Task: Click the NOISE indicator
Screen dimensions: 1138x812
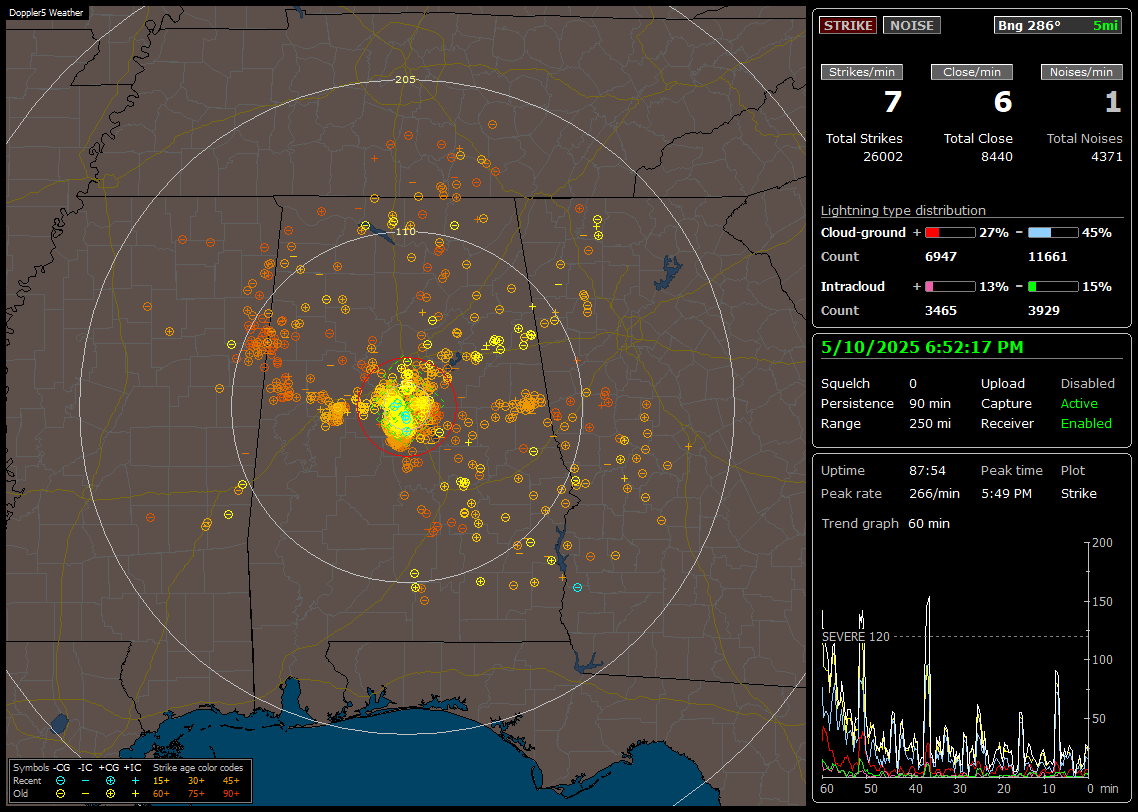Action: [912, 25]
